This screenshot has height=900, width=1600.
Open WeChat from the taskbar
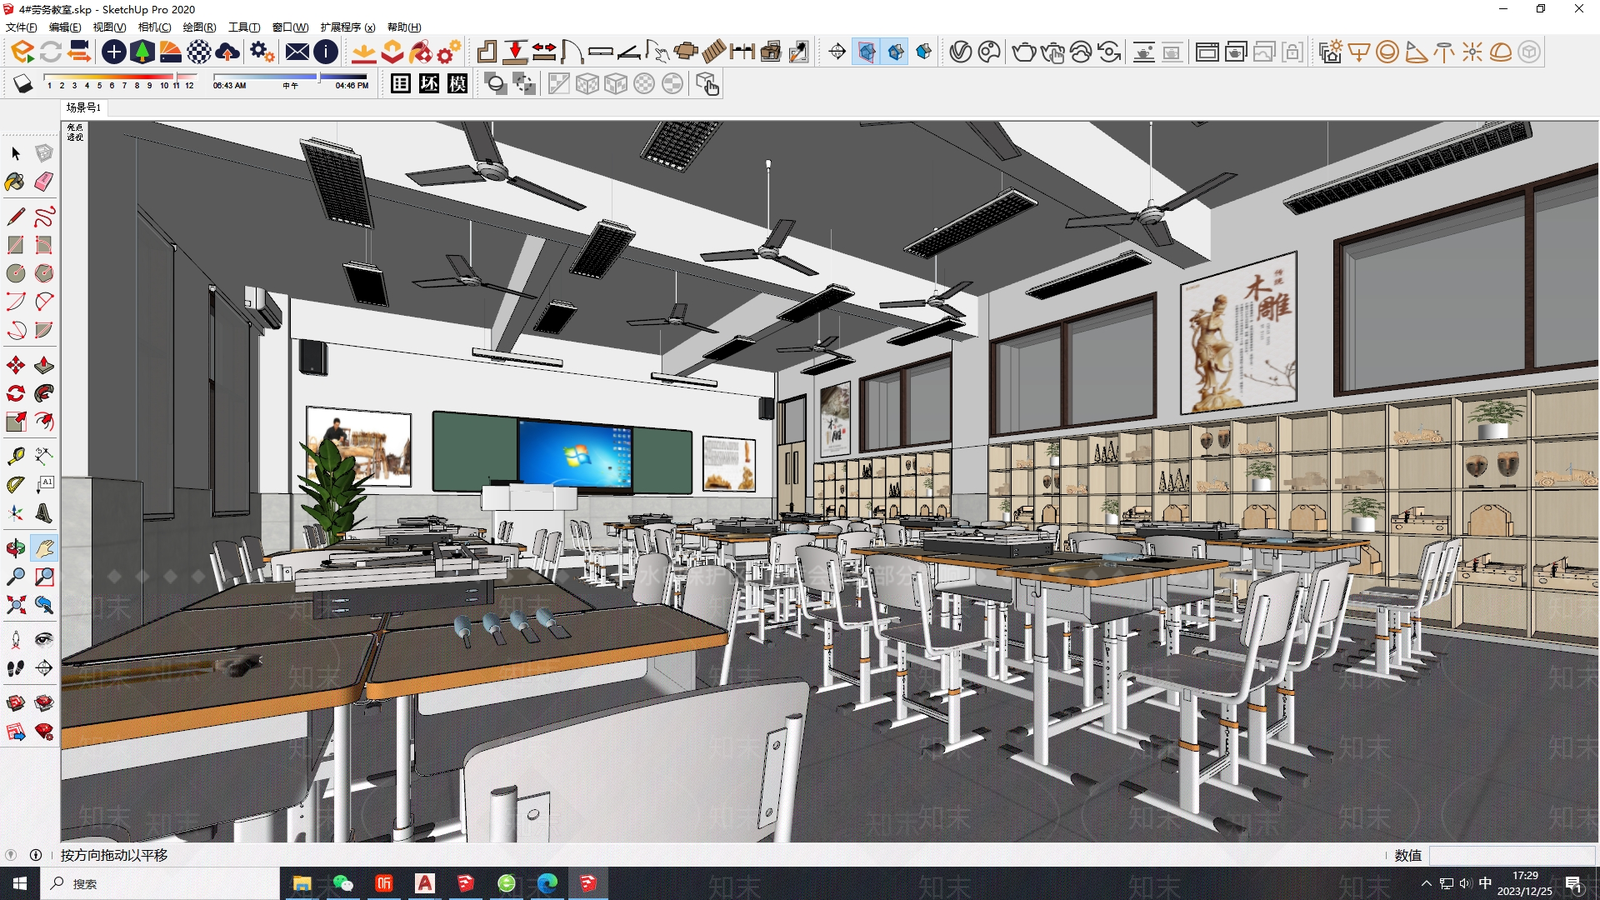tap(343, 884)
